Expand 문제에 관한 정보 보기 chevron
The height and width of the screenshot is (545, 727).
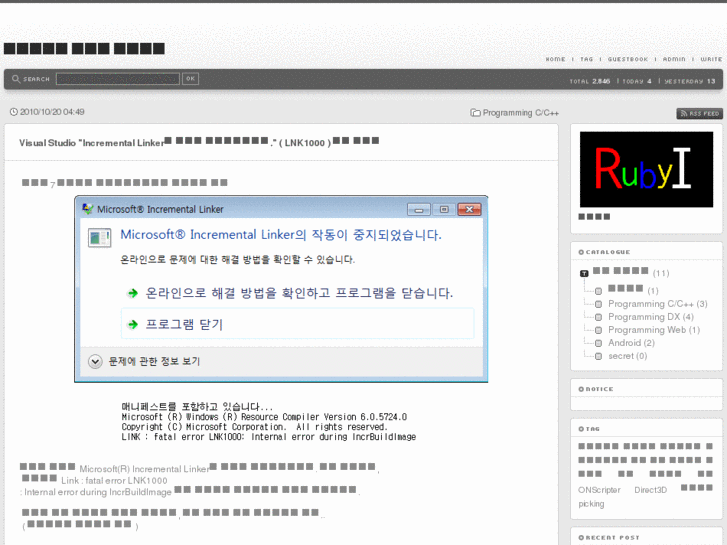(95, 361)
